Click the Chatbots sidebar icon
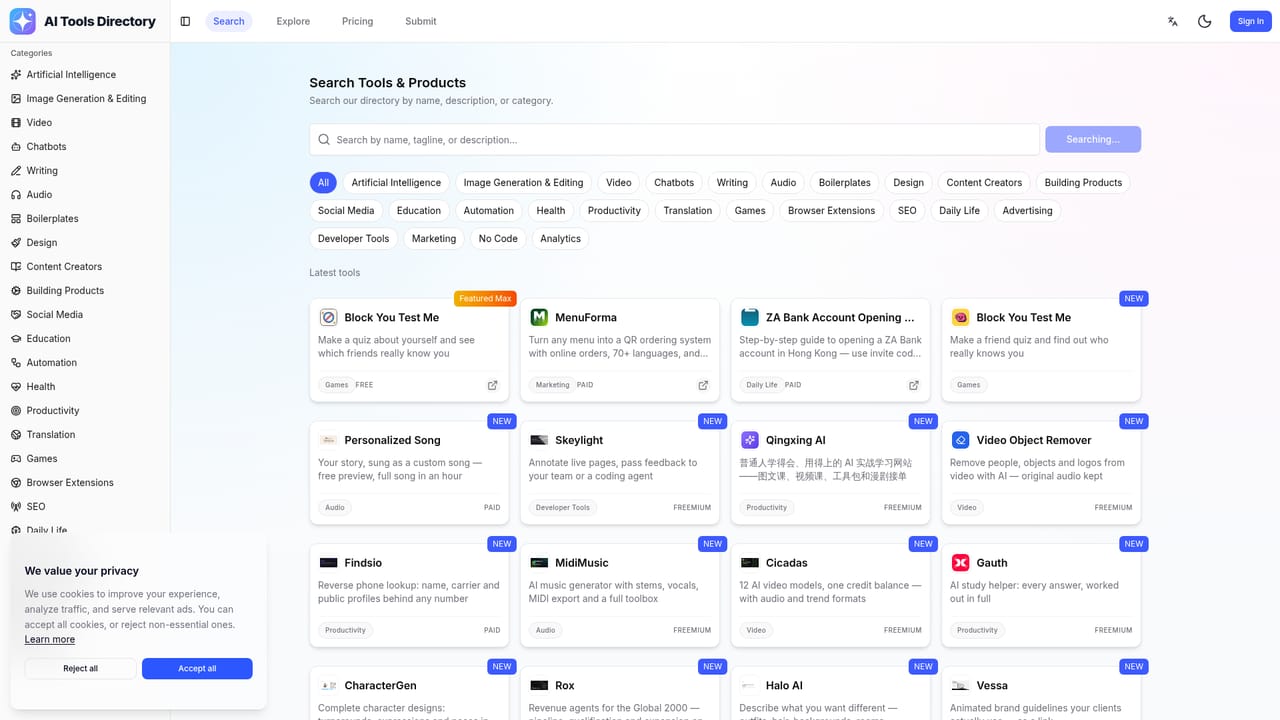This screenshot has height=720, width=1280. tap(16, 147)
